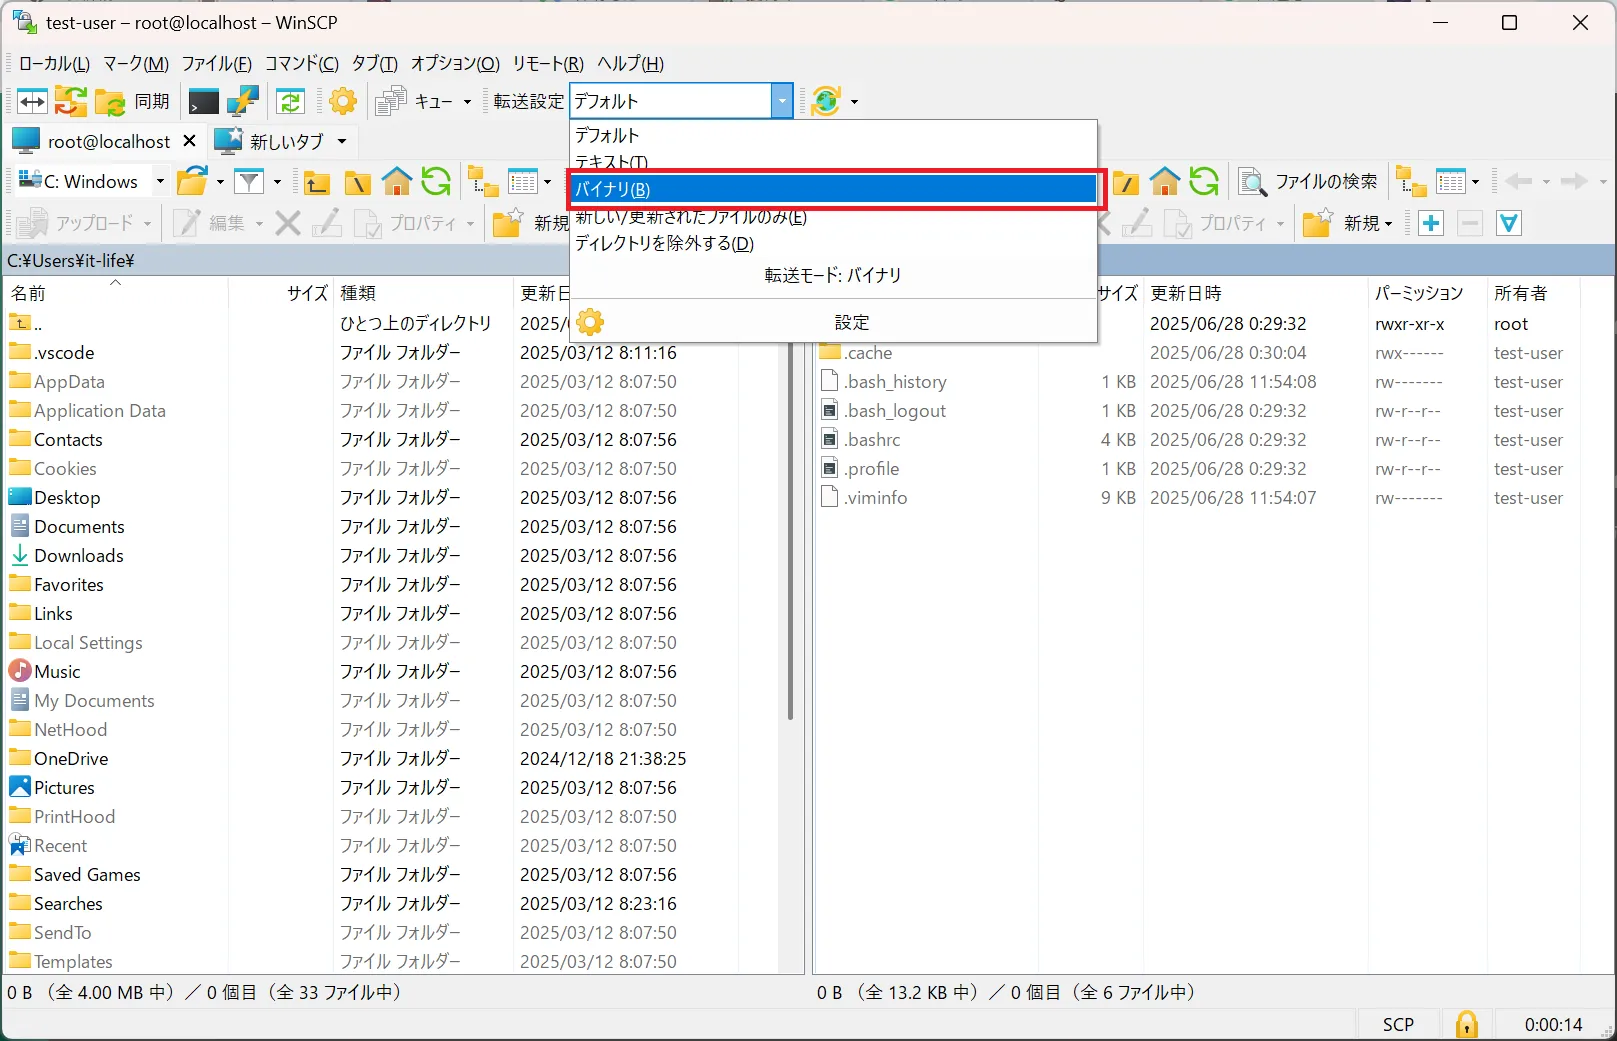Expand the キュー dropdown arrow
This screenshot has height=1041, width=1617.
click(x=467, y=101)
